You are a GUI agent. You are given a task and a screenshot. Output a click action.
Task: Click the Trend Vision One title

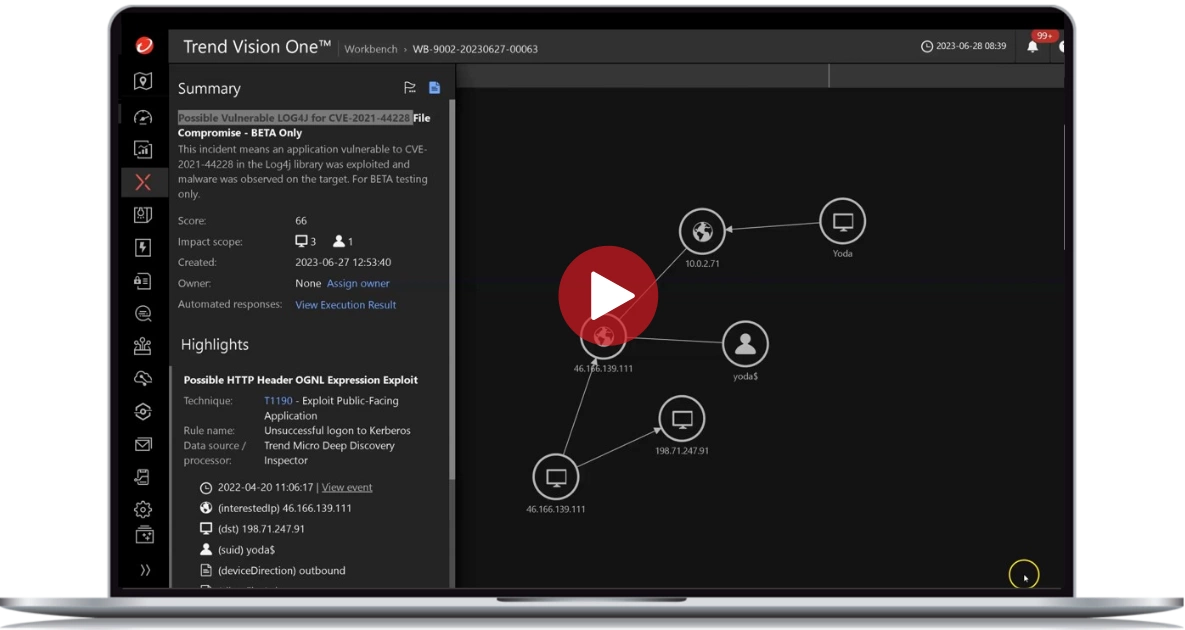coord(257,47)
